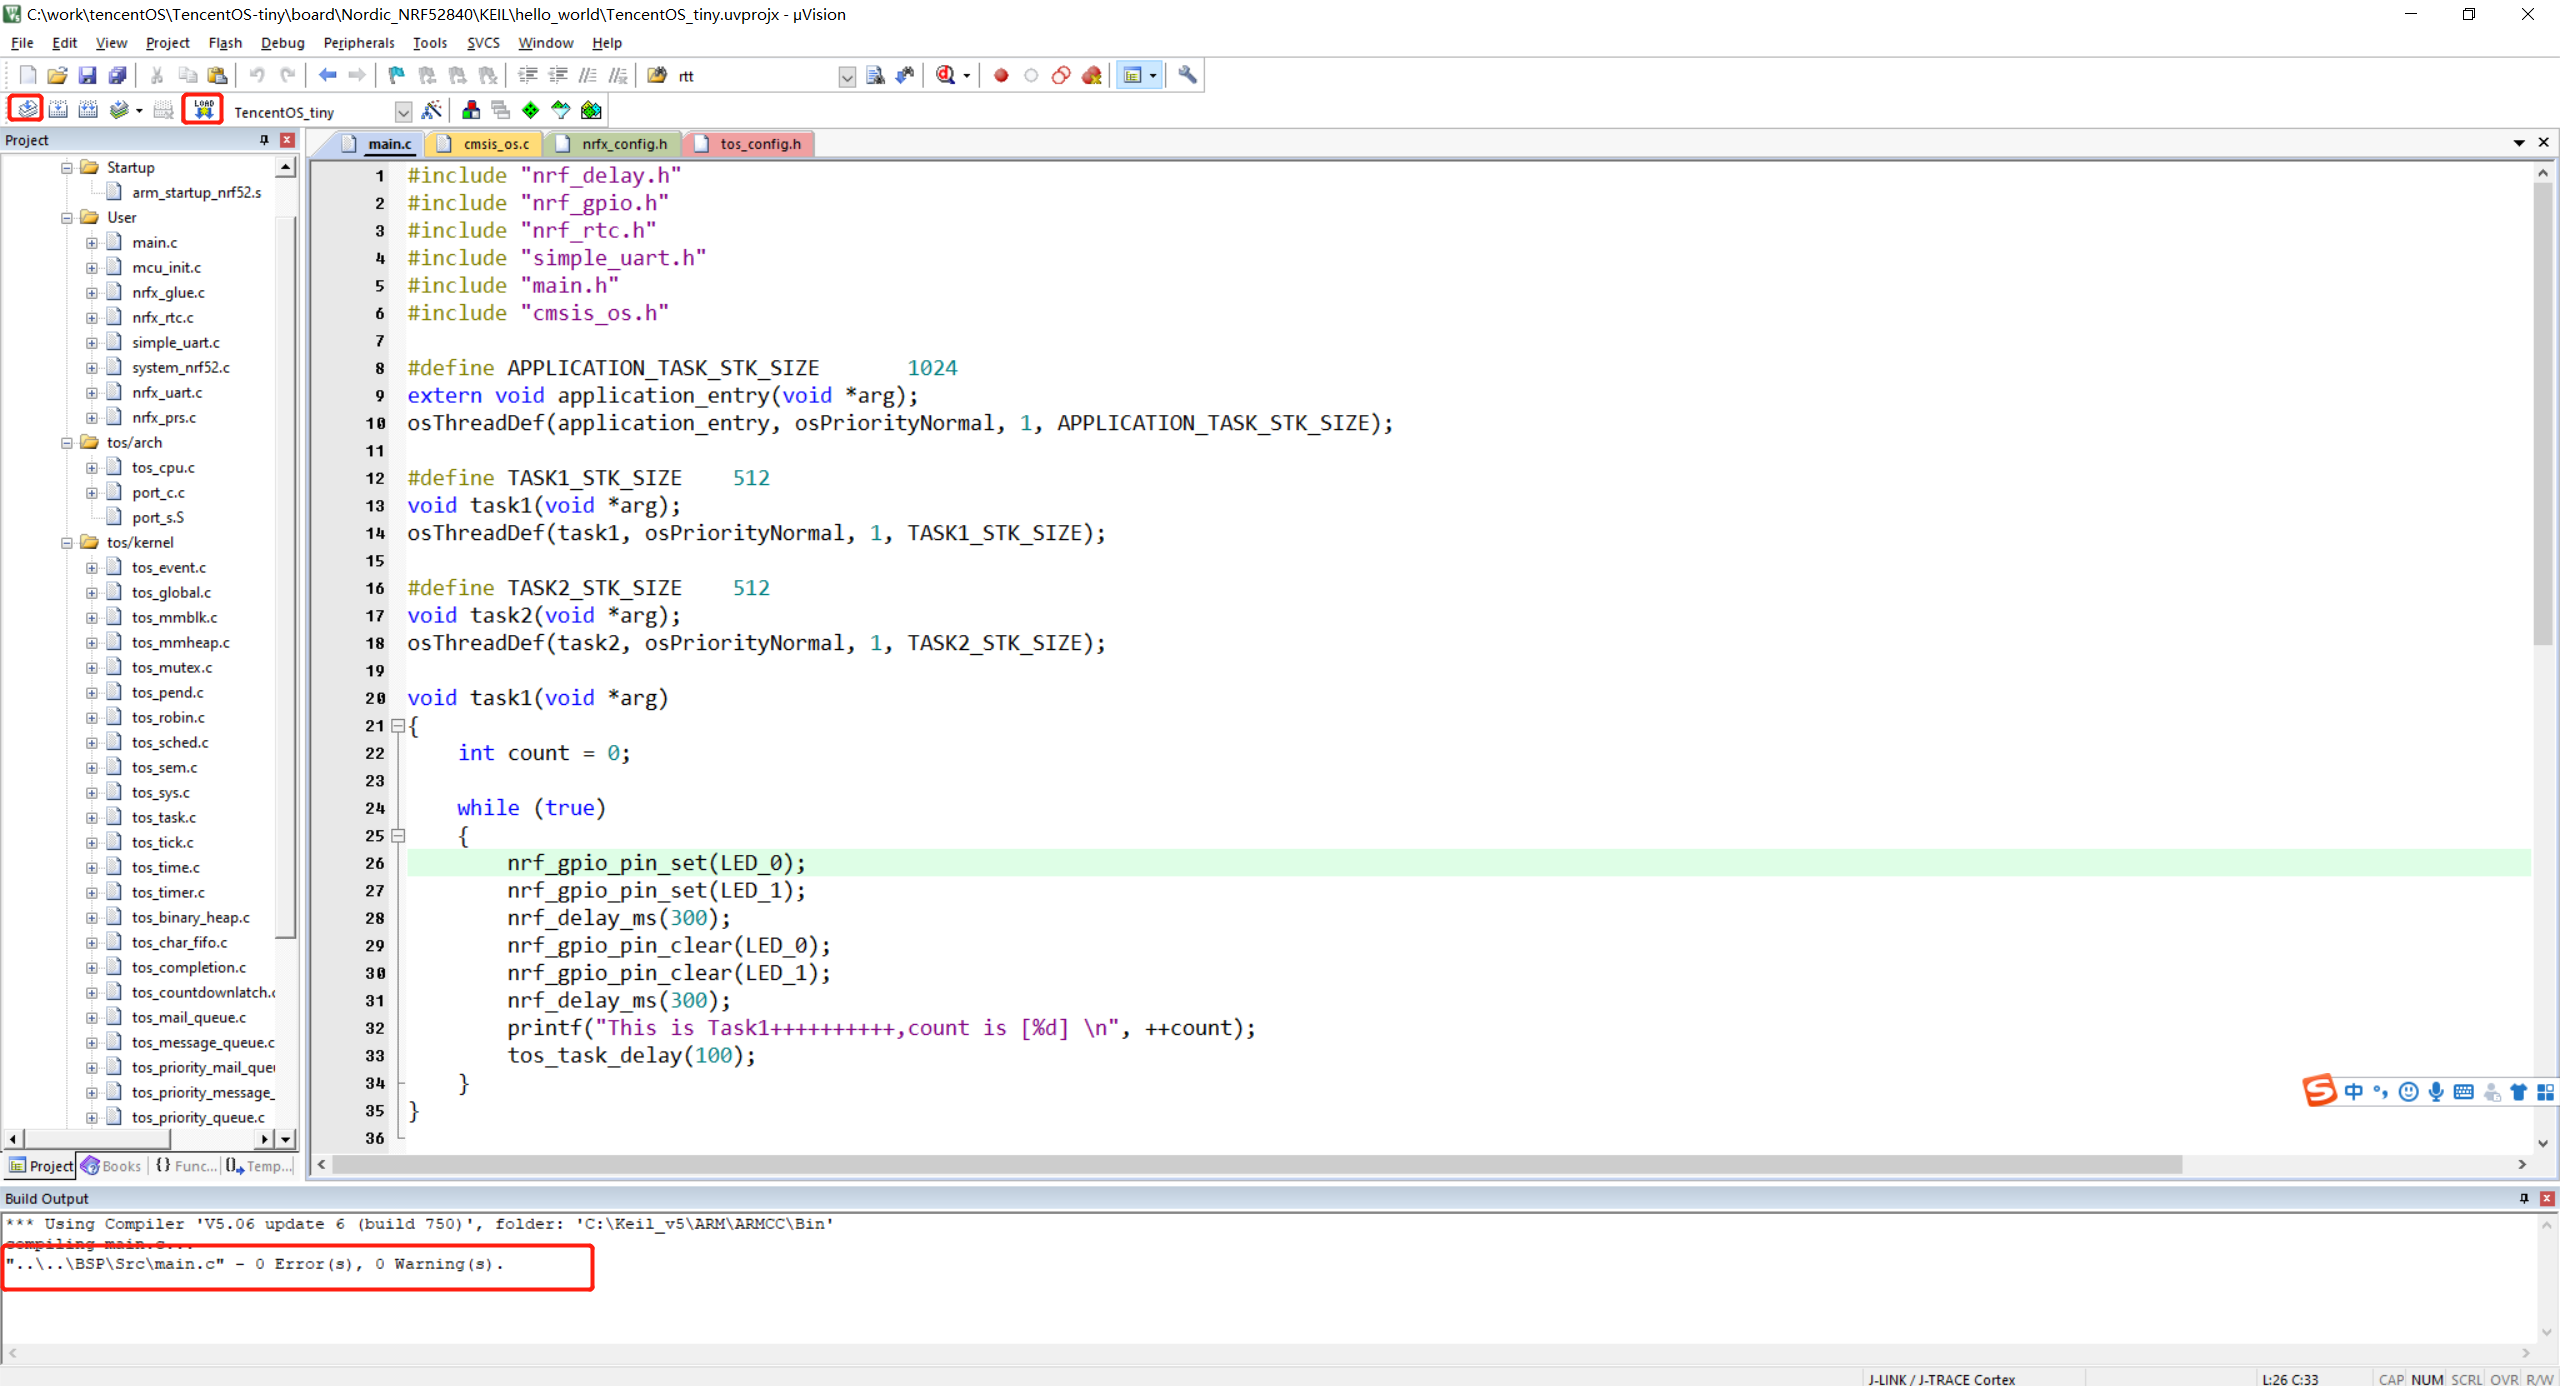Collapse the tos/kernel folder
Screen dimensions: 2560x1386
[67, 542]
